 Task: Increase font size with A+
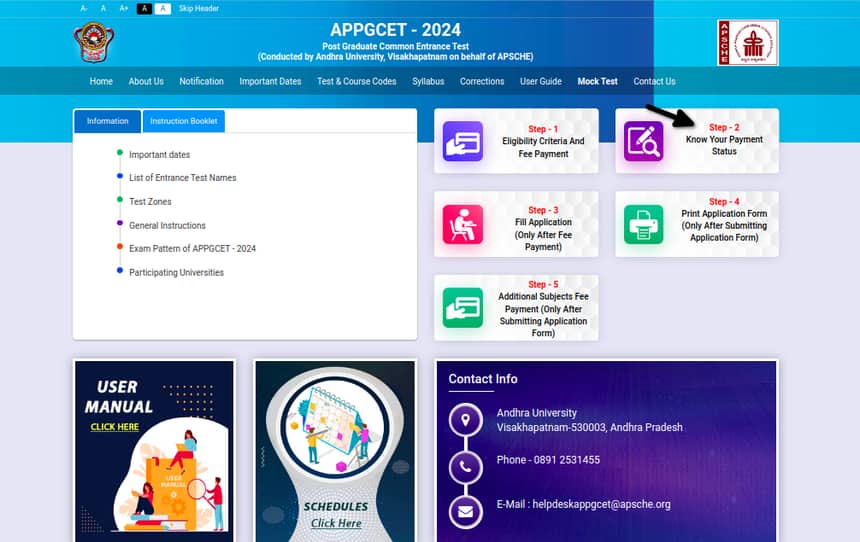click(124, 8)
